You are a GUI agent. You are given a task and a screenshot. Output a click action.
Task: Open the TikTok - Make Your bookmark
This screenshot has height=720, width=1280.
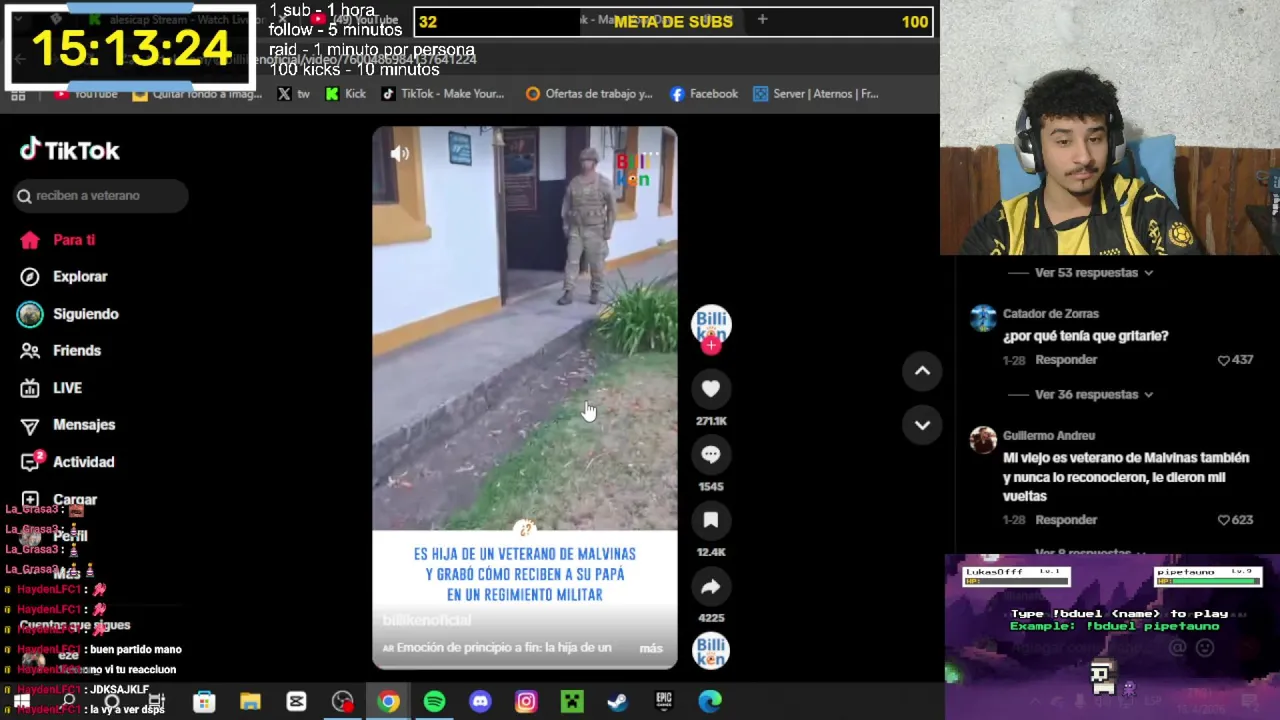[x=442, y=94]
